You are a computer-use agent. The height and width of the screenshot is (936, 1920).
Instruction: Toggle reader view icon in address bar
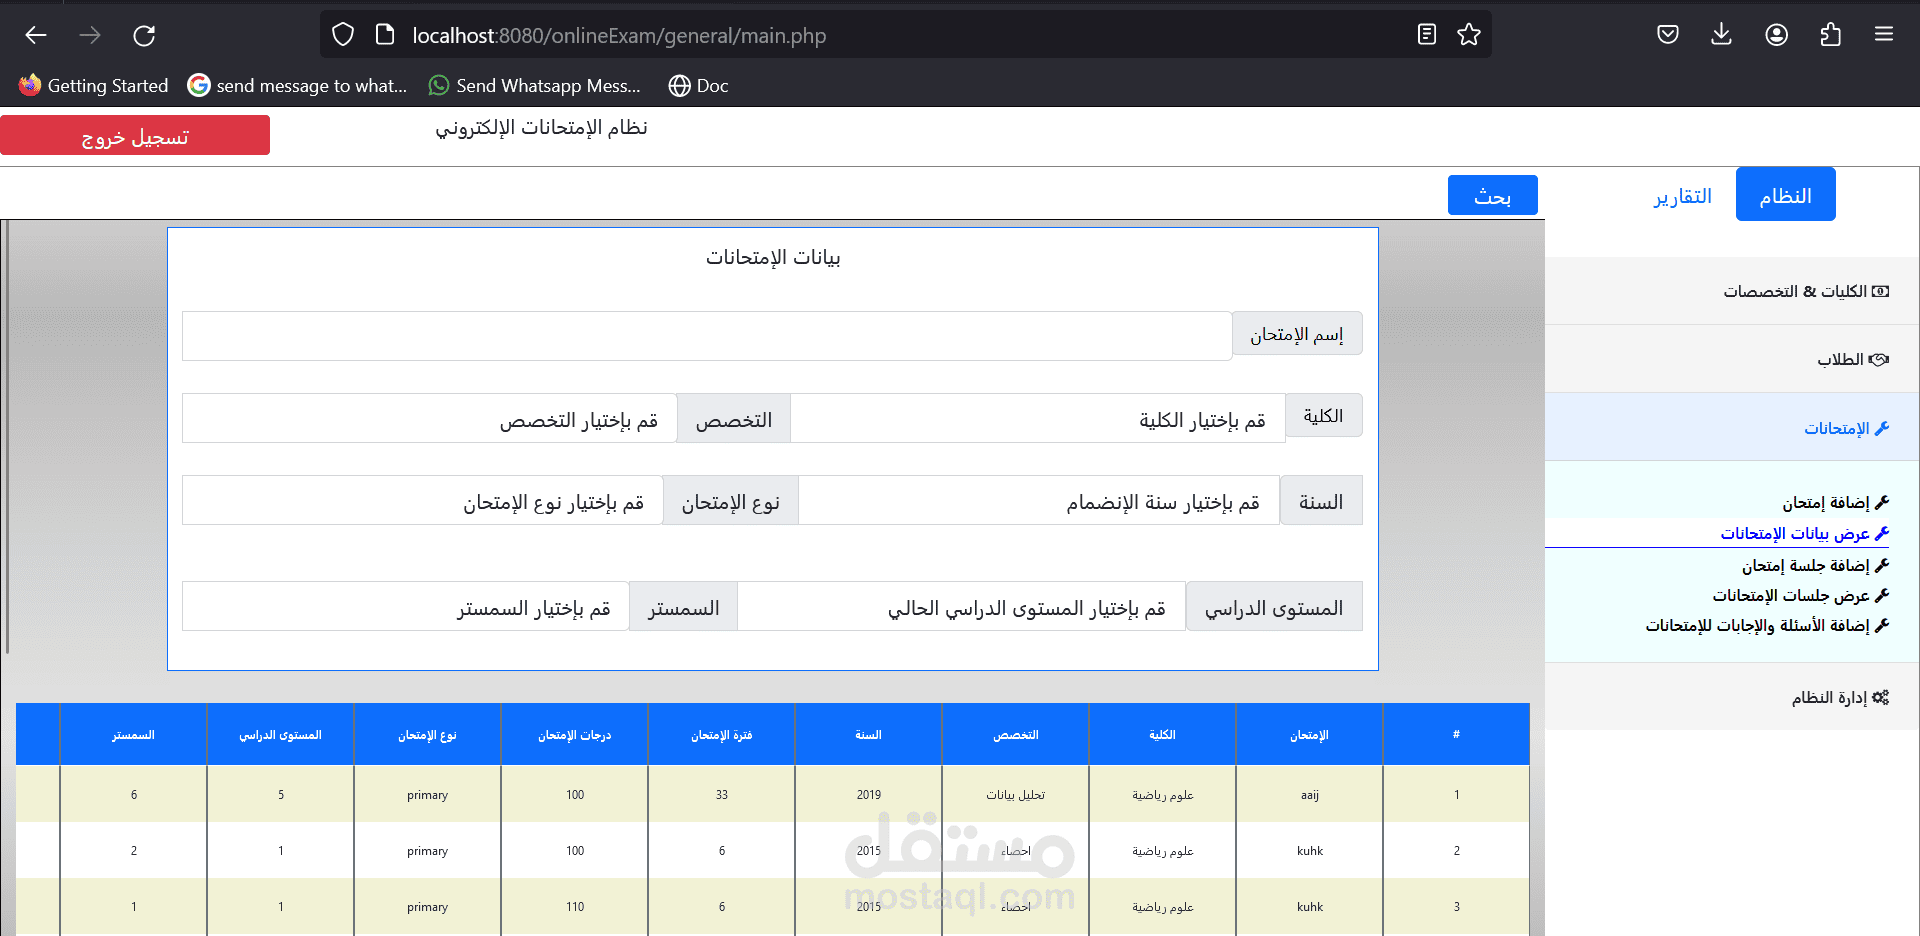[1427, 35]
